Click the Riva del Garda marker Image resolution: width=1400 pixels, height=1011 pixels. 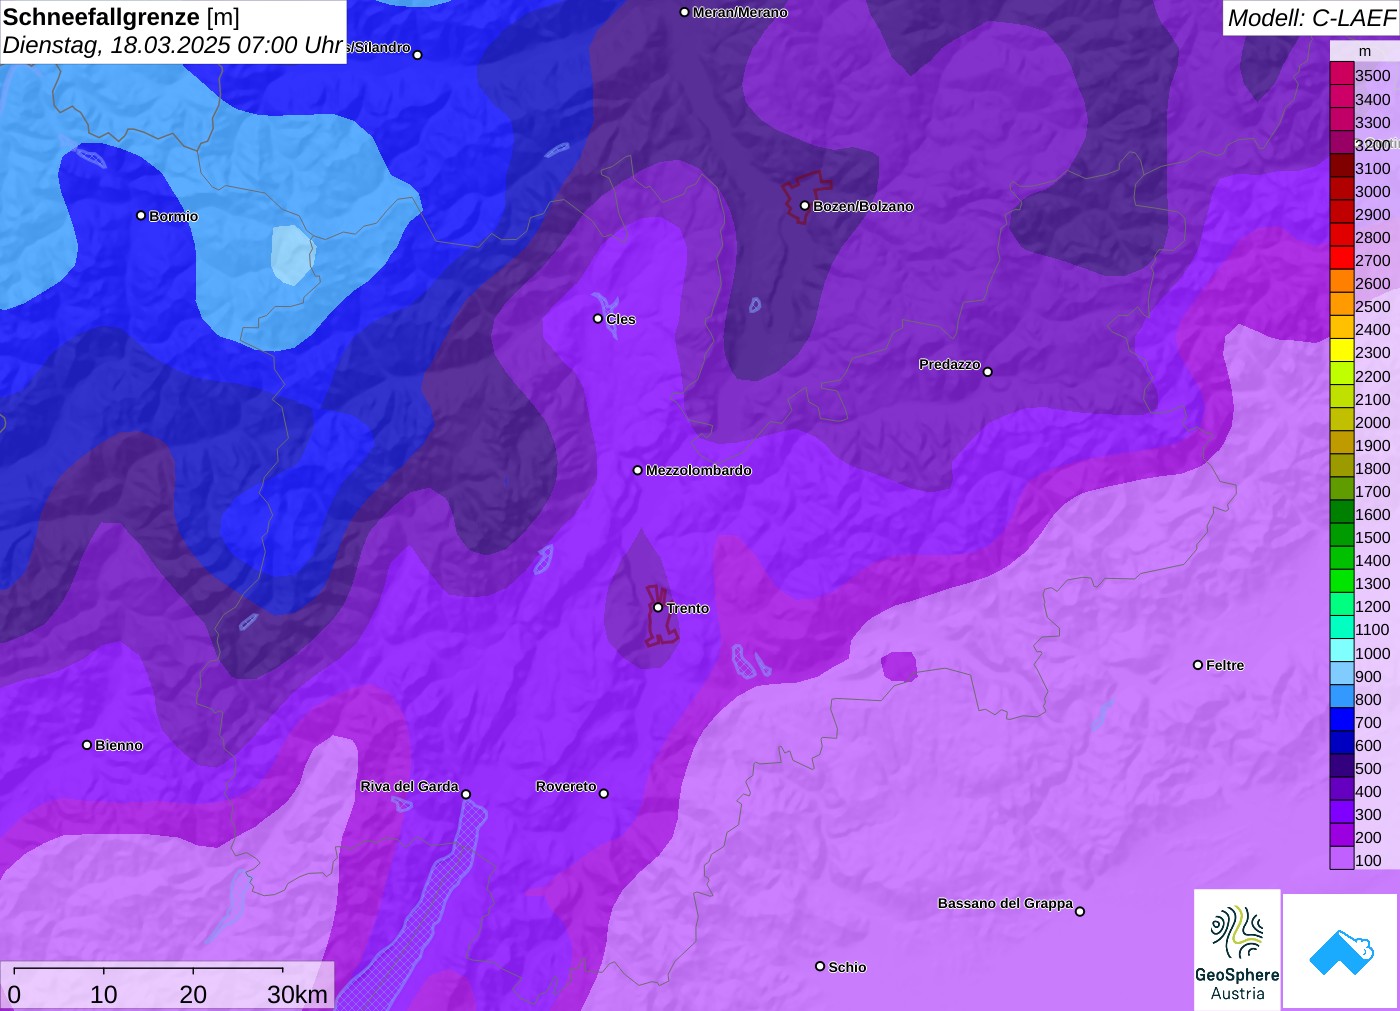point(466,794)
